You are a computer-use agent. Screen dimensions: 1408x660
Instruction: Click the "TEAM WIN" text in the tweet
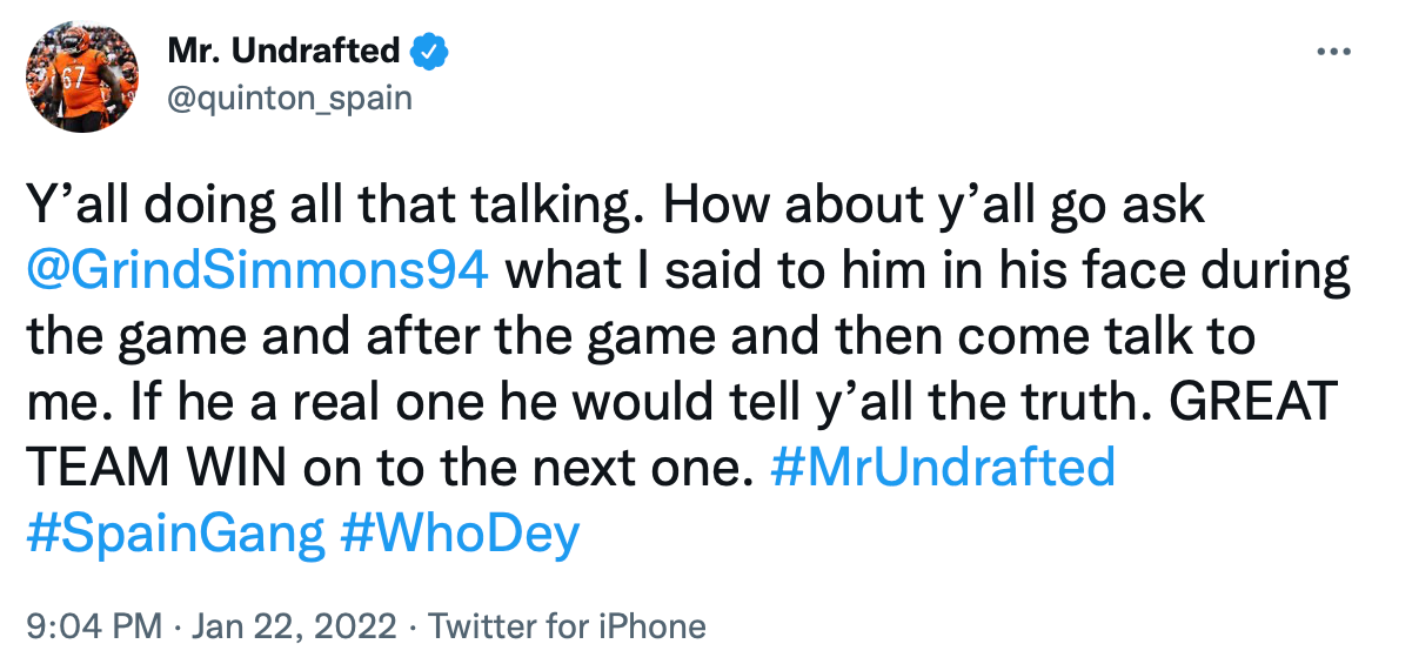158,467
